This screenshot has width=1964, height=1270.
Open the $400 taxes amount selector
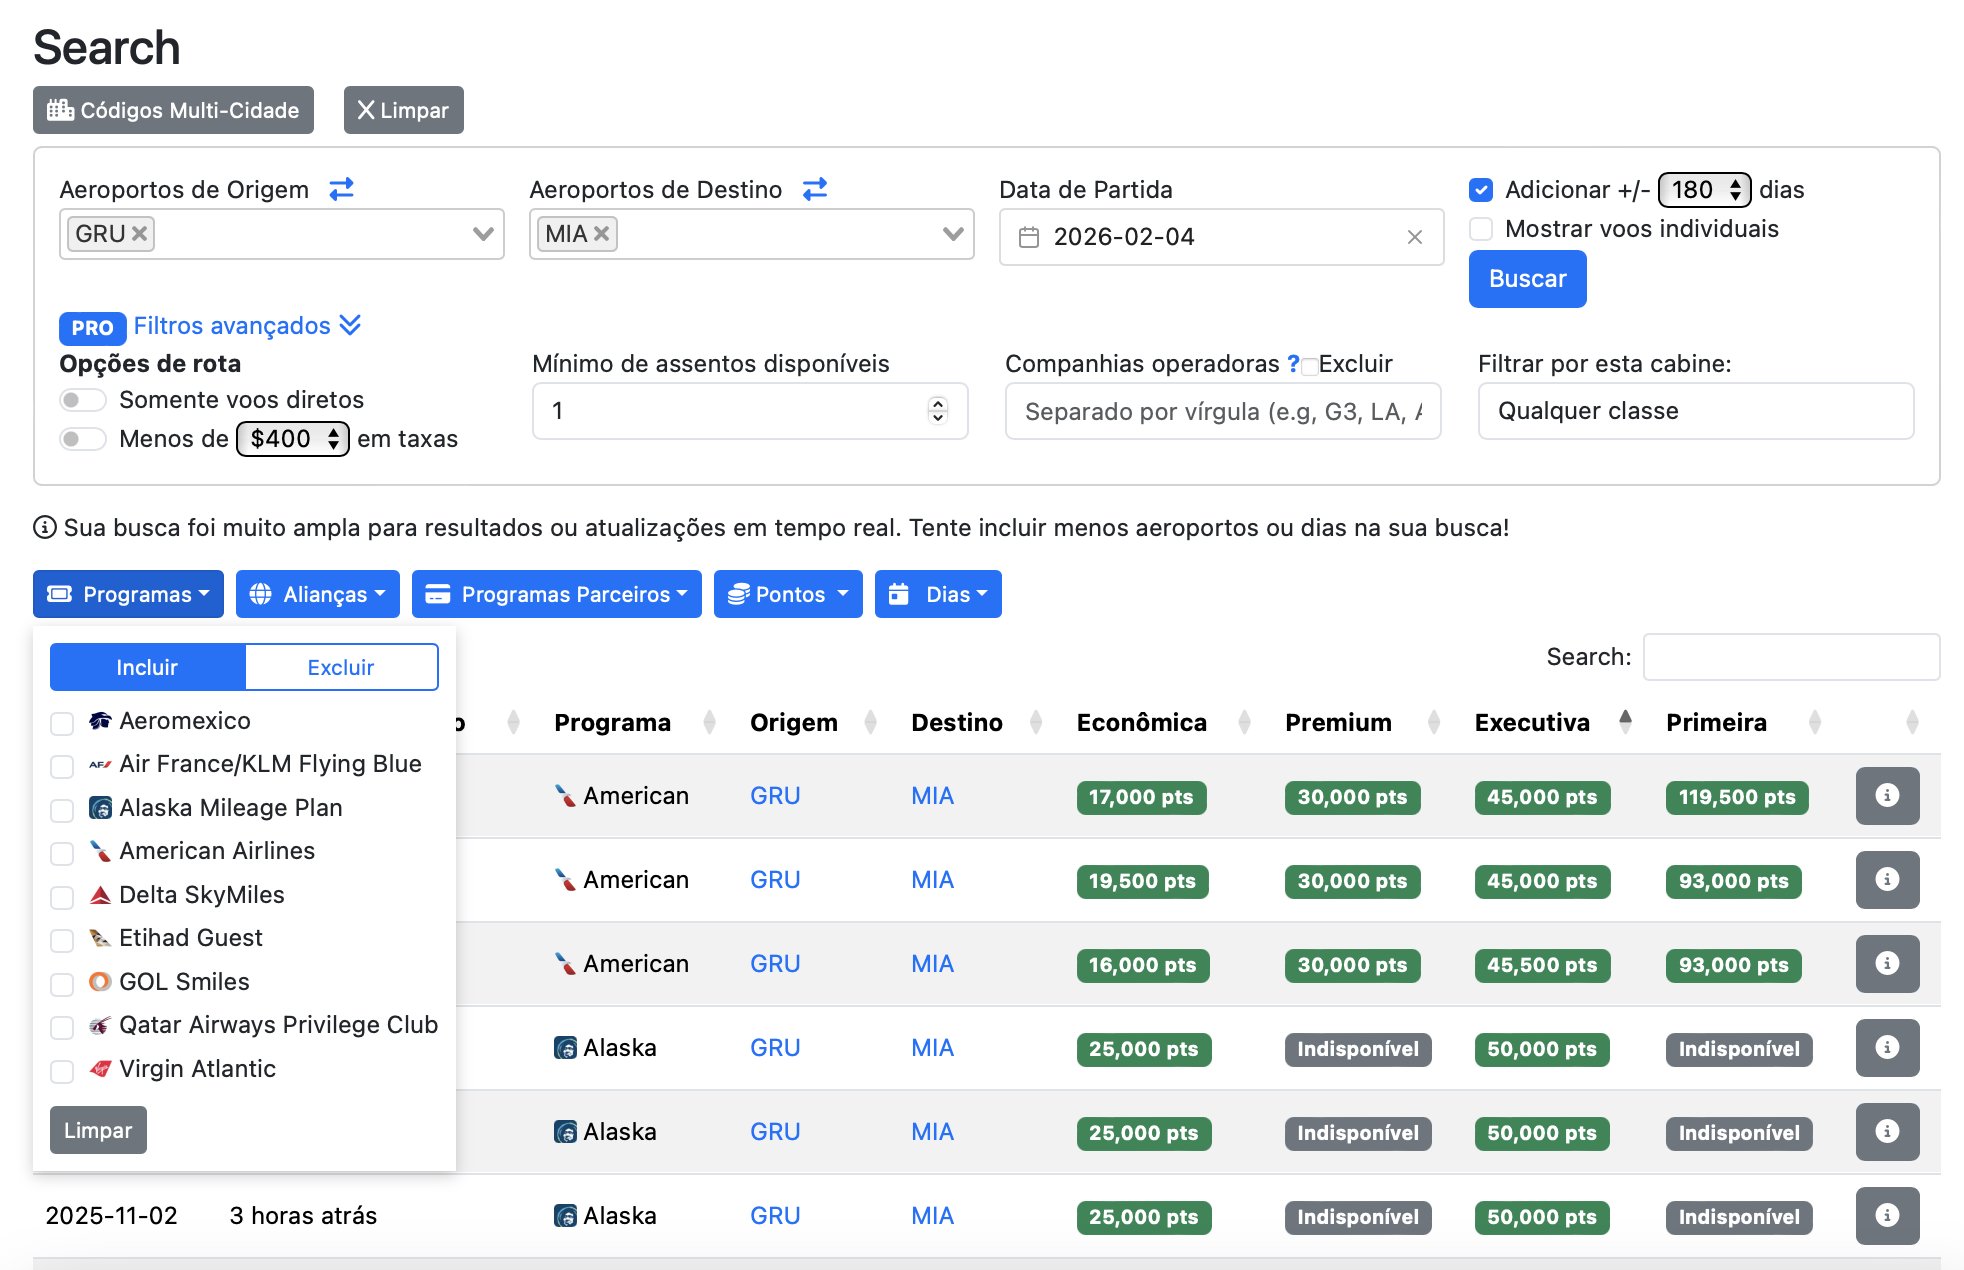click(292, 439)
